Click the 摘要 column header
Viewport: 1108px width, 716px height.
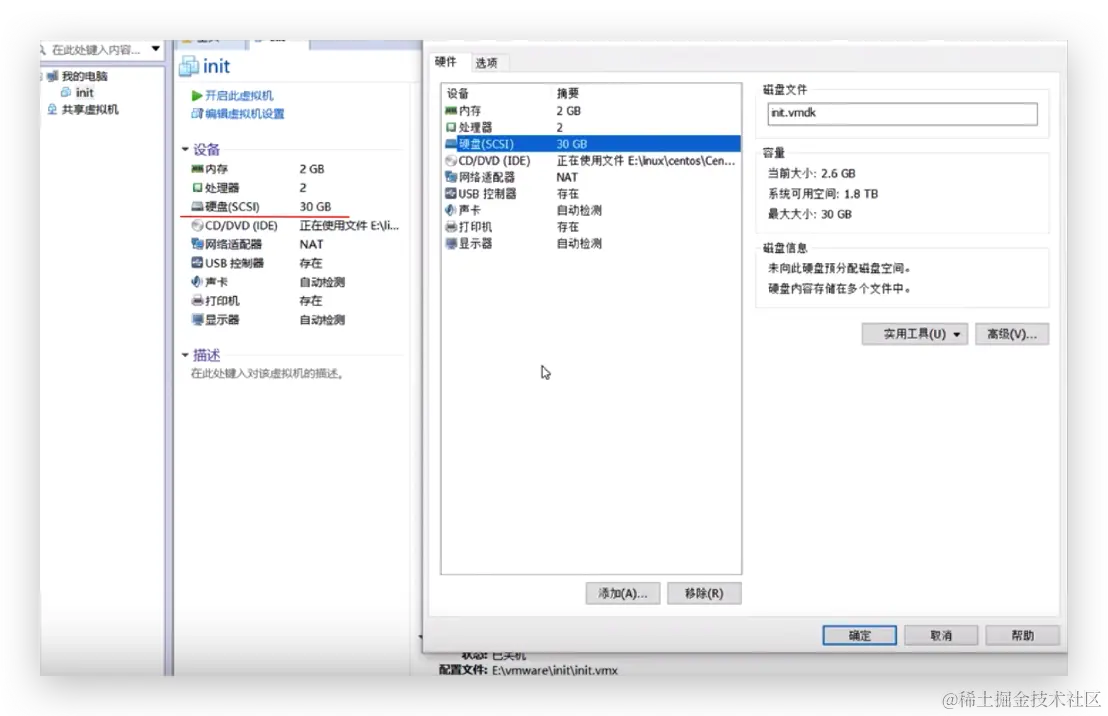[x=567, y=93]
